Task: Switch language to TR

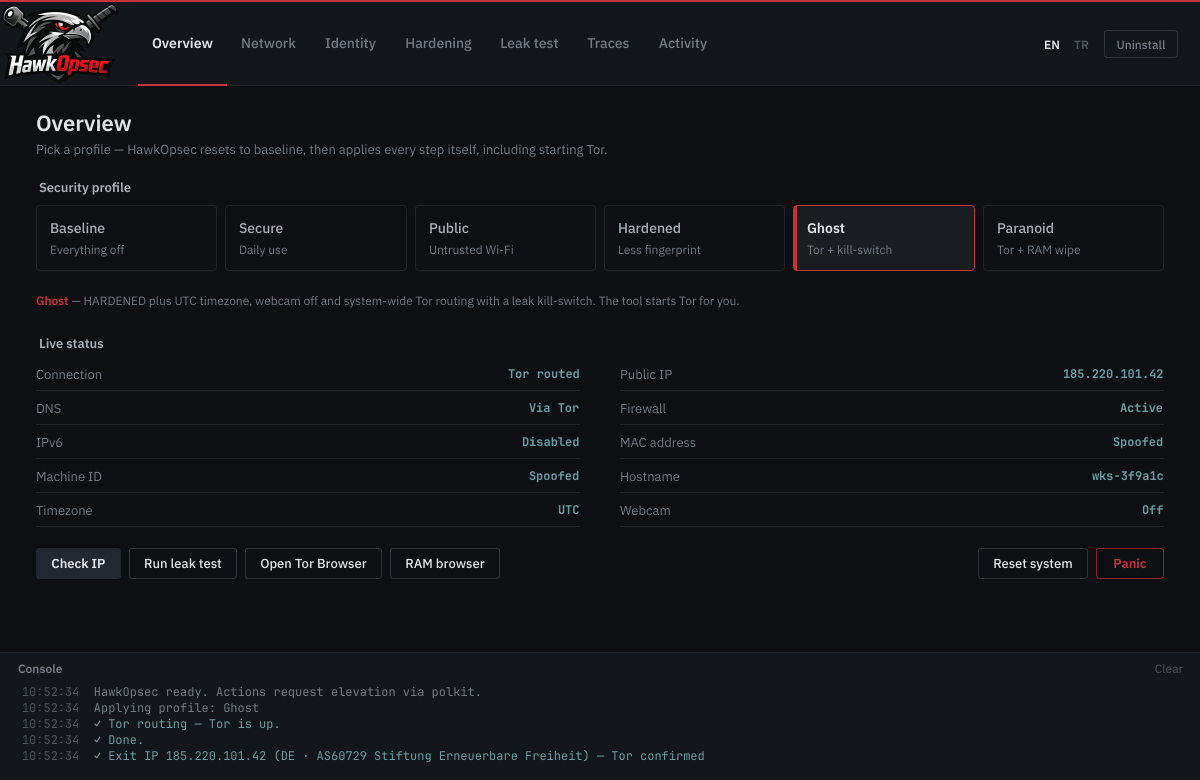Action: point(1081,45)
